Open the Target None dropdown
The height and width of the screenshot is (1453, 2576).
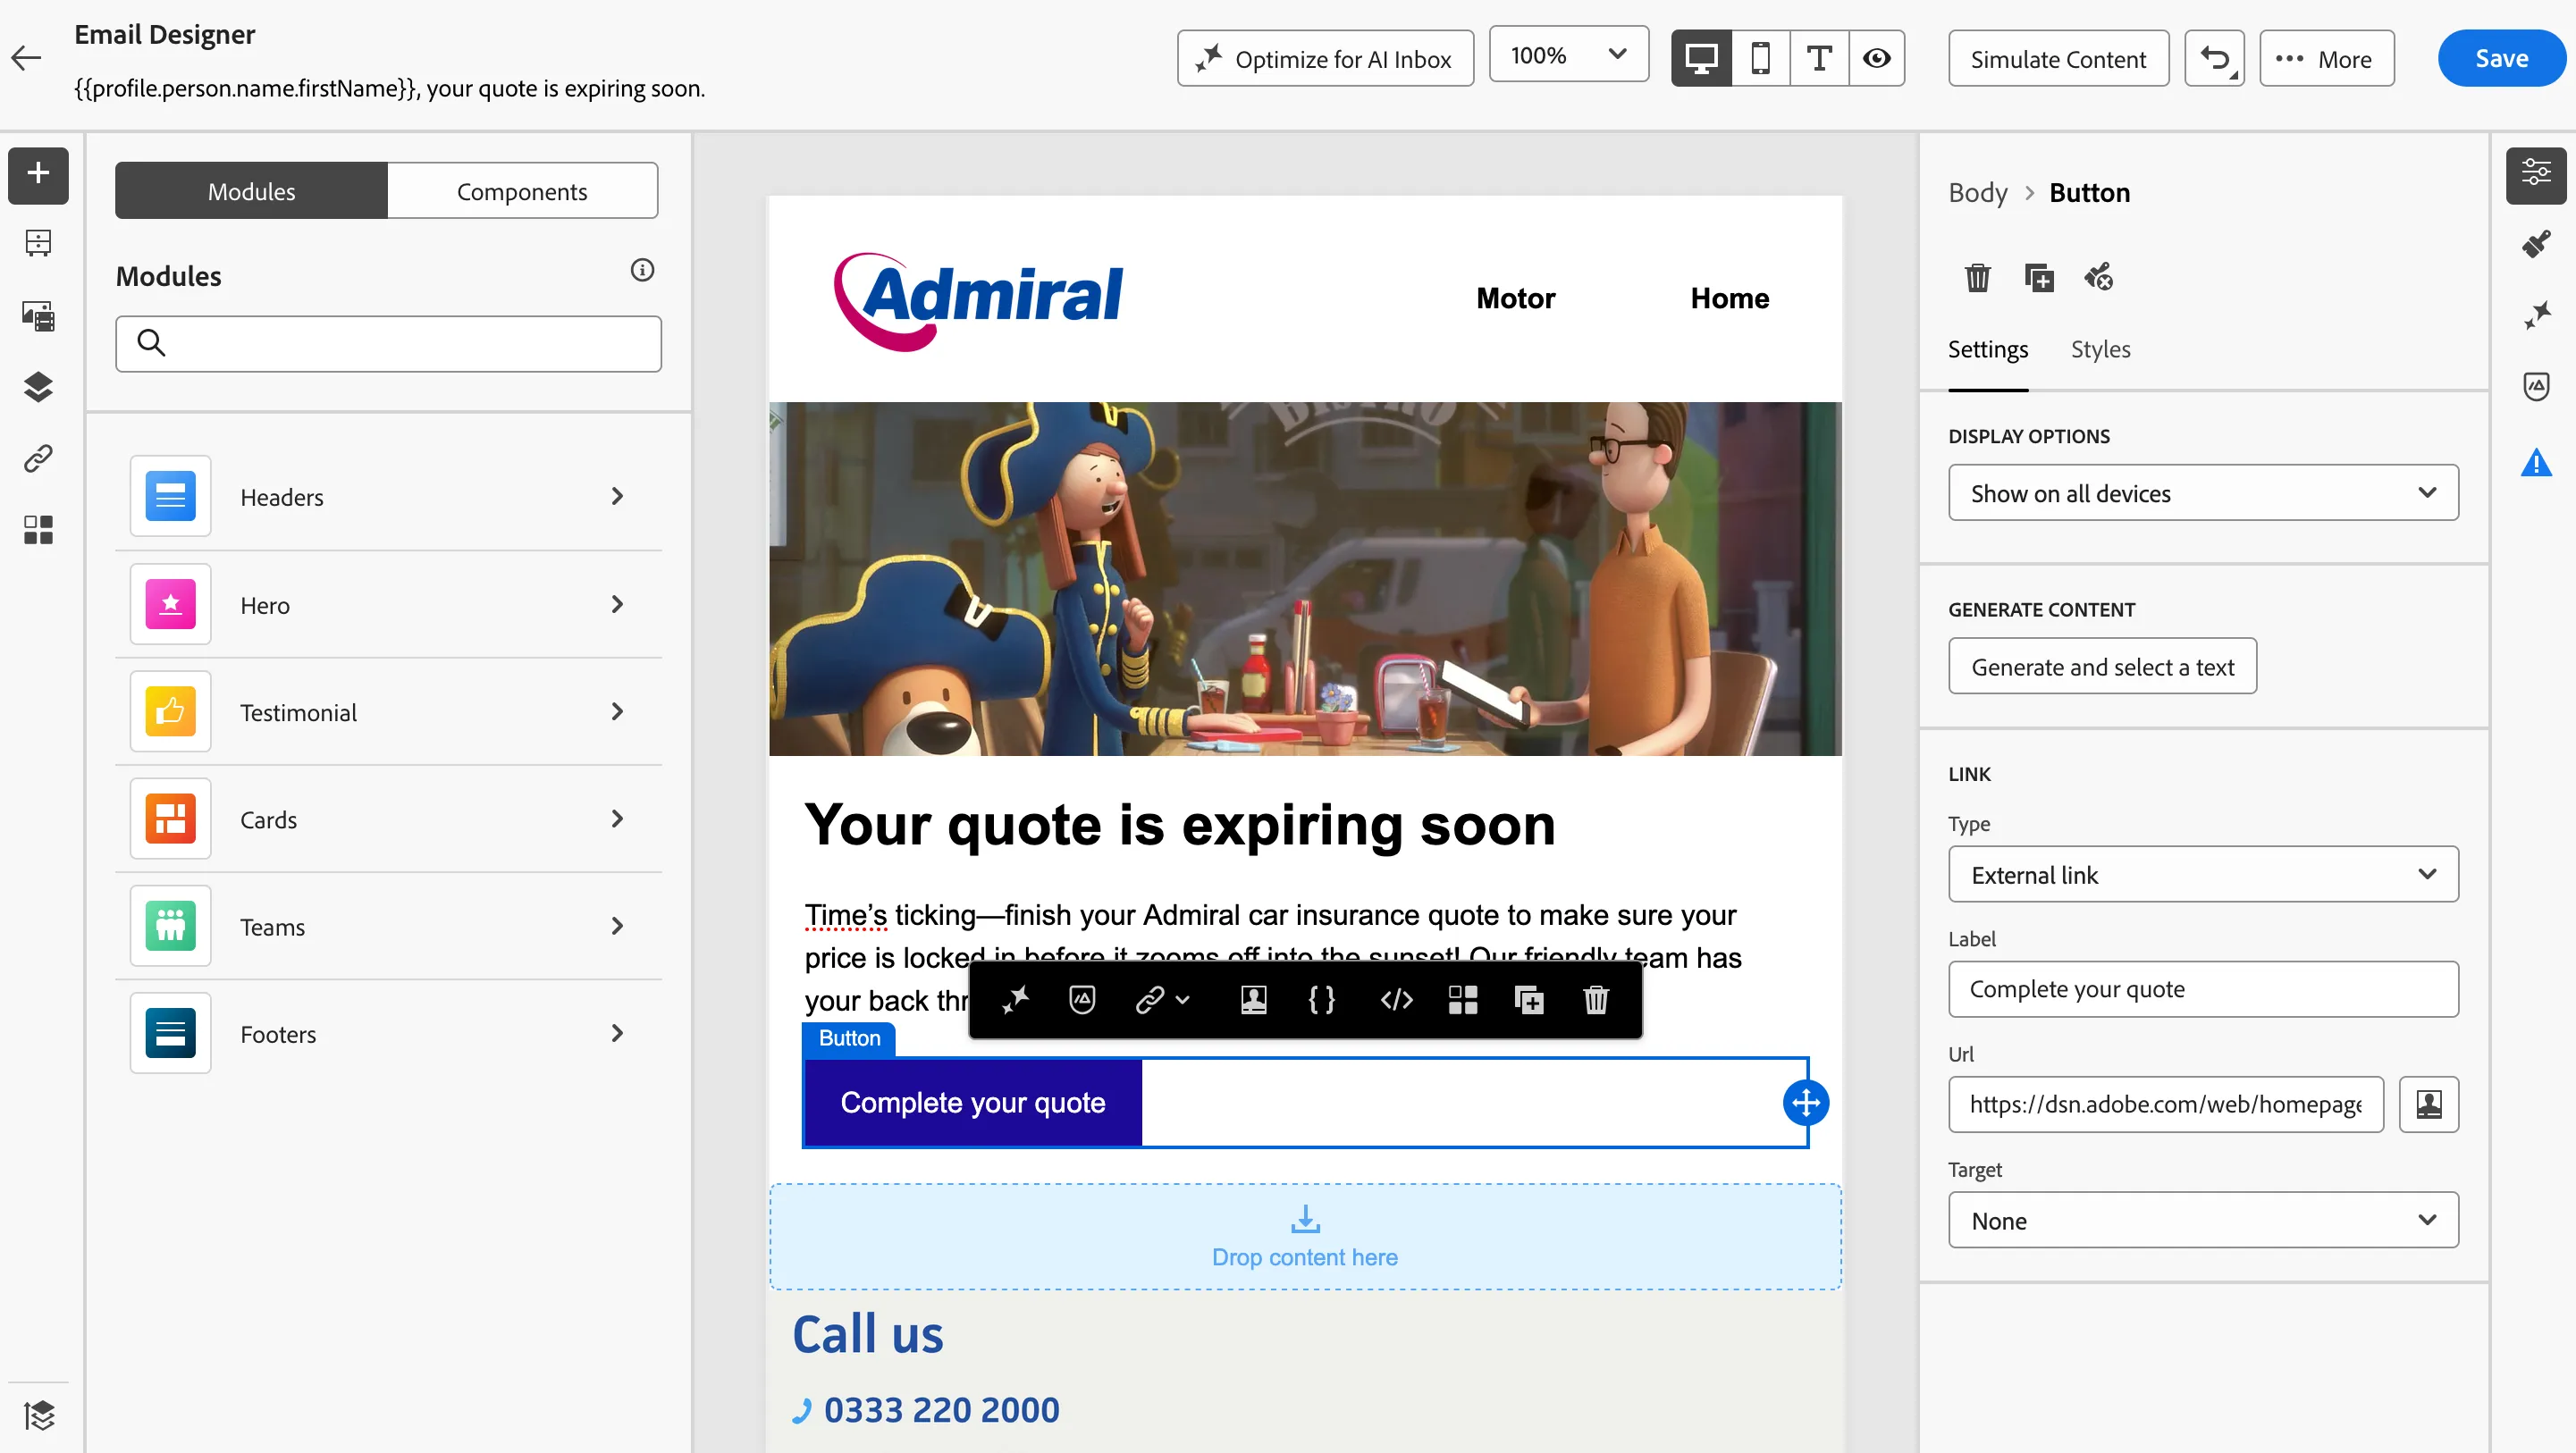tap(2203, 1220)
